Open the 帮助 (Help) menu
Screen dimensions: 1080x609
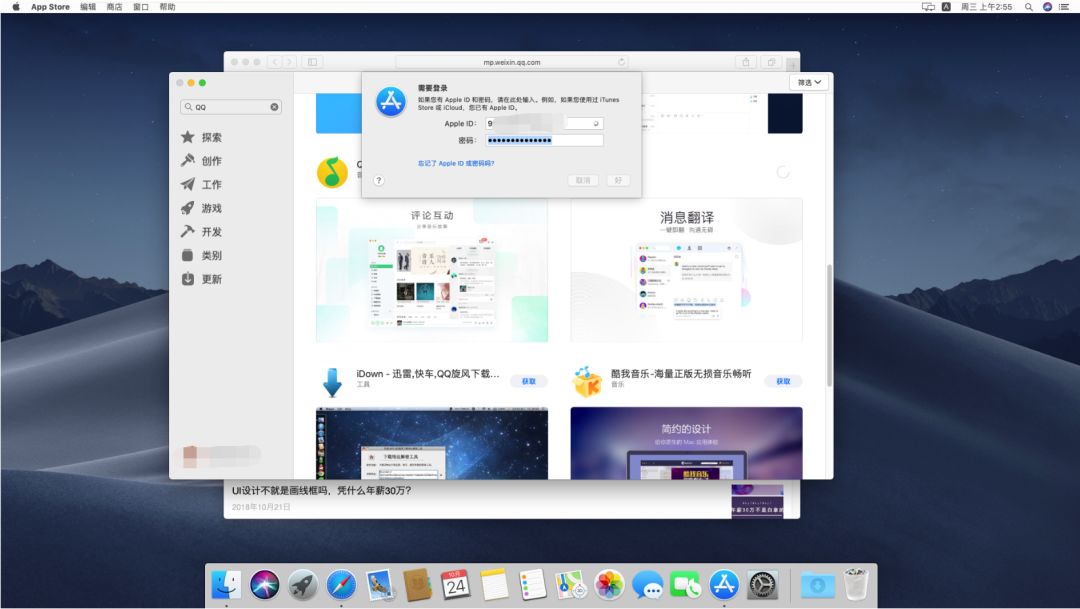pyautogui.click(x=167, y=6)
